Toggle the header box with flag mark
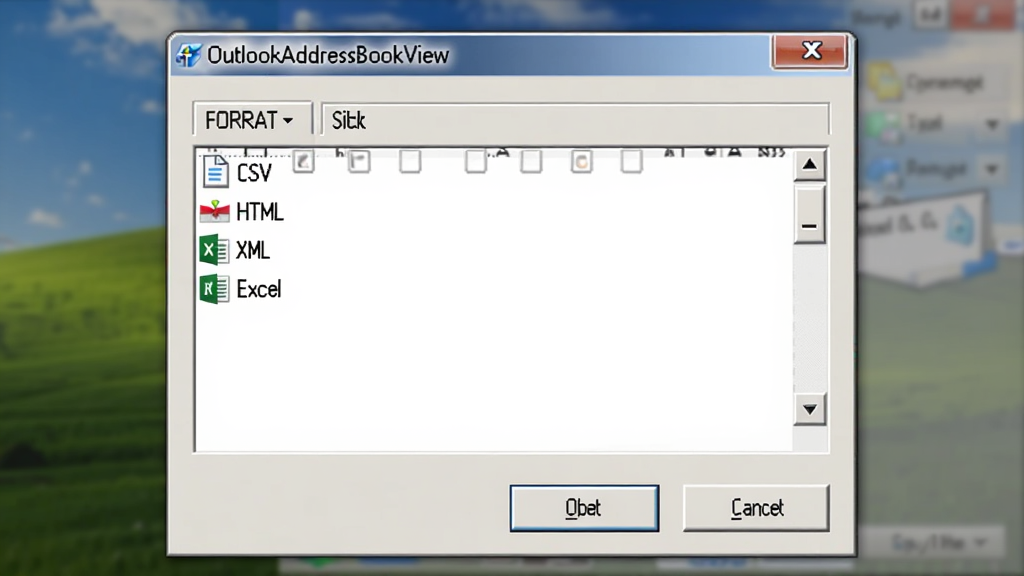The width and height of the screenshot is (1024, 576). click(359, 161)
